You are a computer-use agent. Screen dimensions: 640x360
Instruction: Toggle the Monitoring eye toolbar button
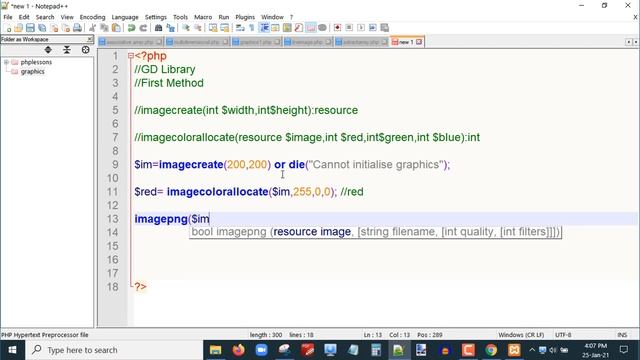pyautogui.click(x=322, y=28)
